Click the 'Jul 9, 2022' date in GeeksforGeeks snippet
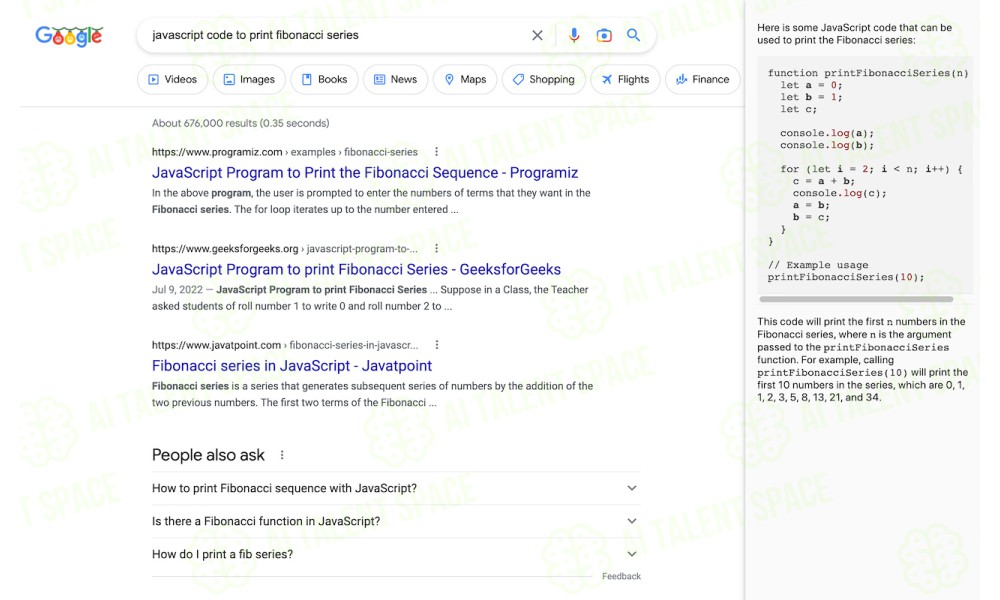 (177, 289)
